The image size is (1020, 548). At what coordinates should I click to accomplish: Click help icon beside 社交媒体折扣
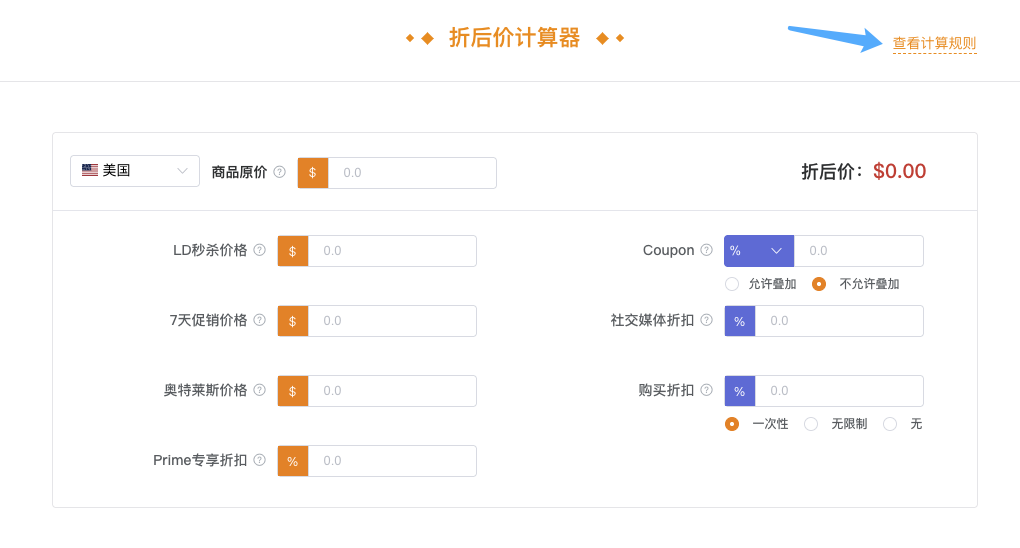point(707,320)
